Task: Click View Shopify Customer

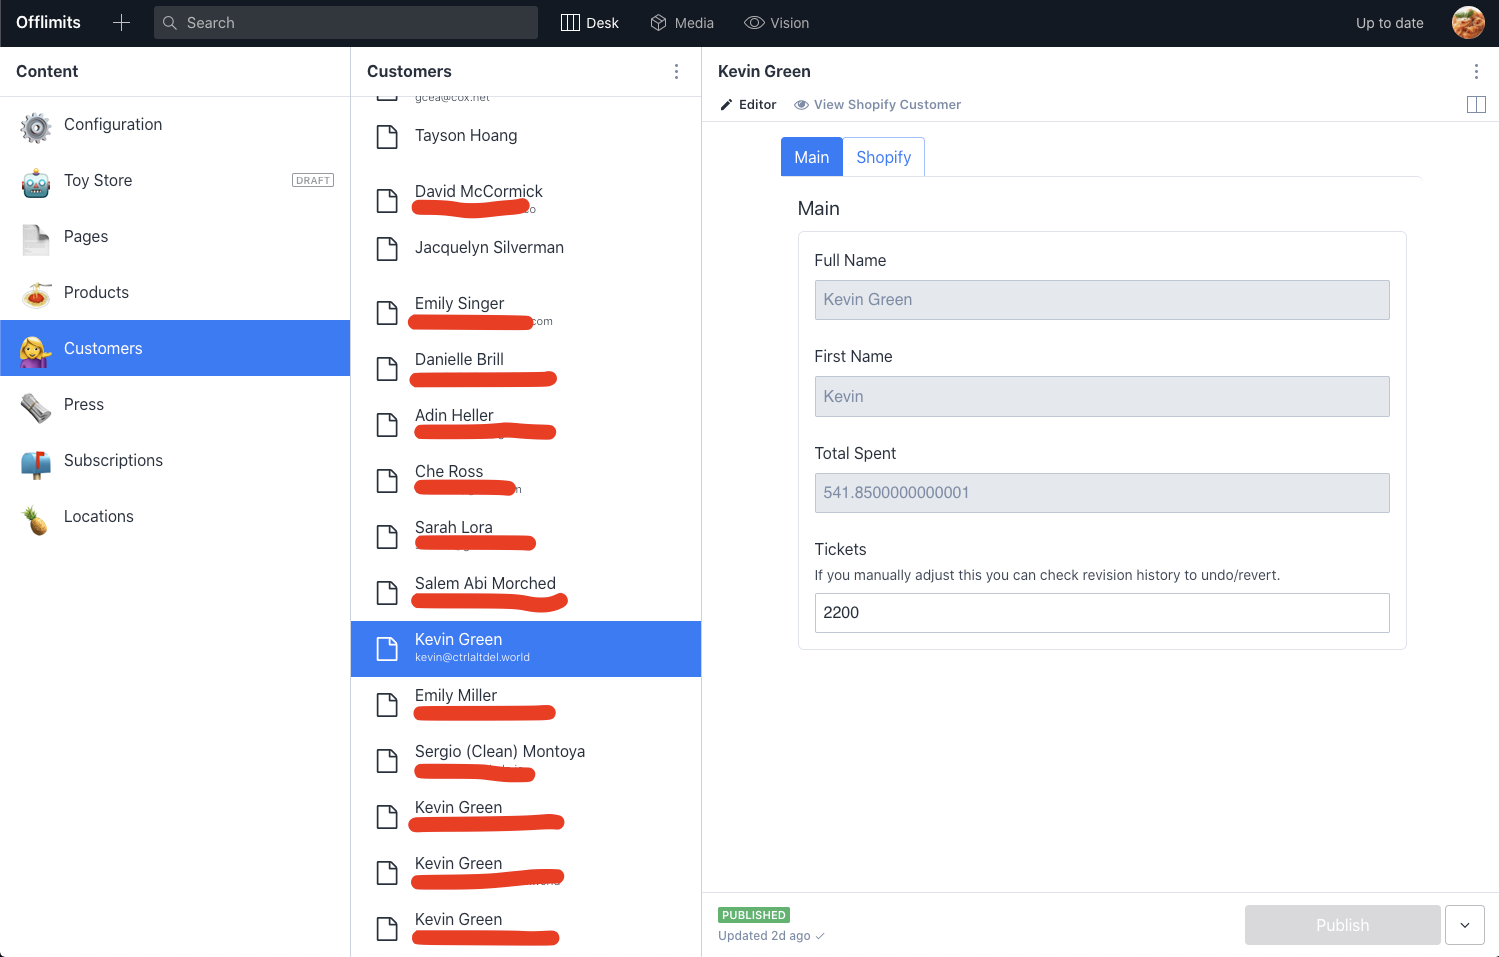Action: [877, 104]
